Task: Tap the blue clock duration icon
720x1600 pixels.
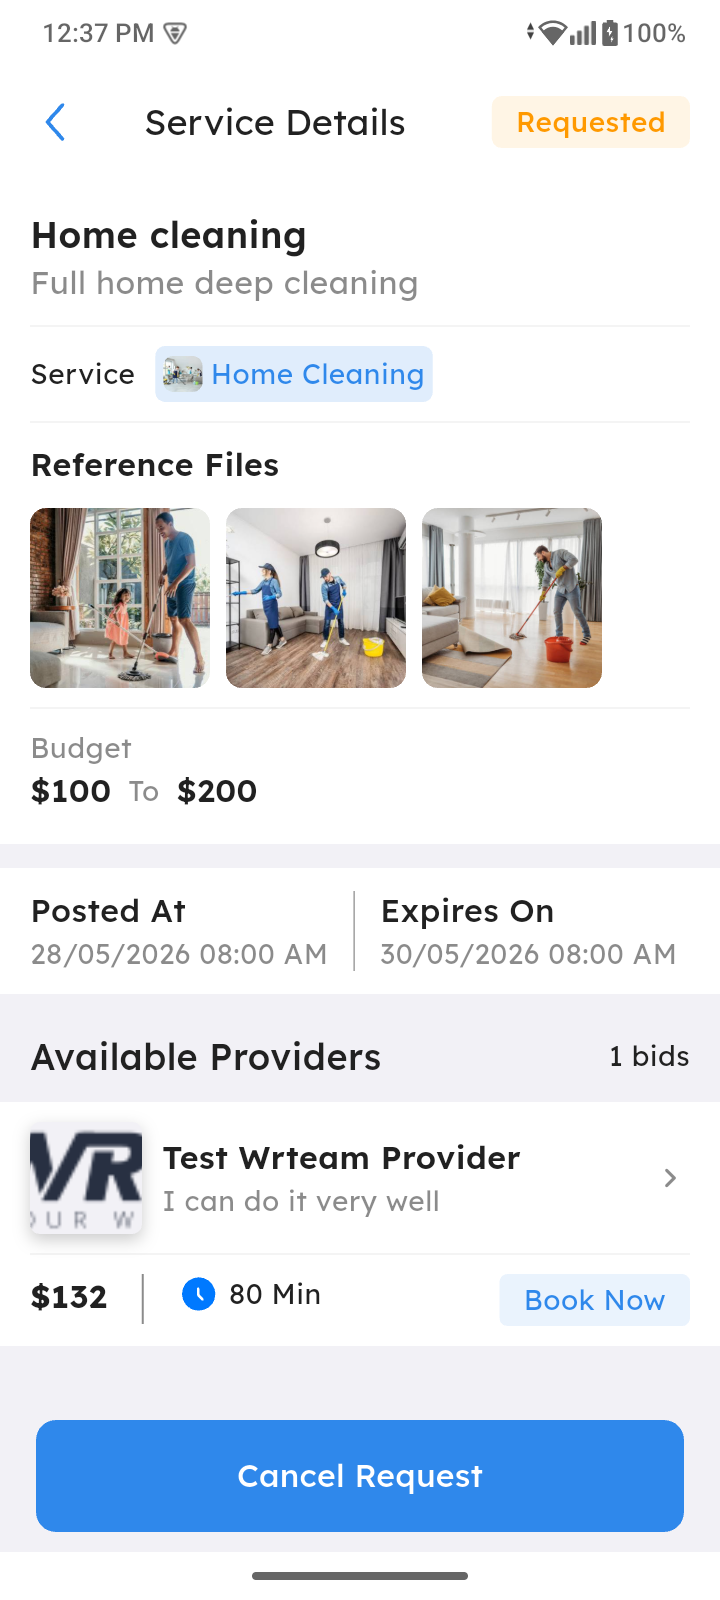Action: [198, 1294]
